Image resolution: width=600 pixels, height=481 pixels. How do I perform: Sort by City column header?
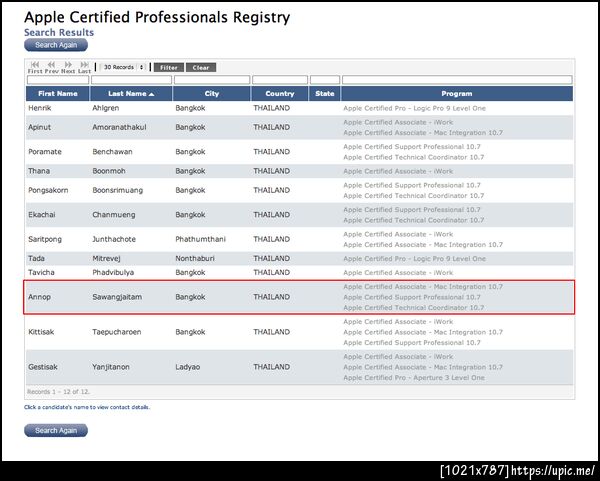point(212,94)
